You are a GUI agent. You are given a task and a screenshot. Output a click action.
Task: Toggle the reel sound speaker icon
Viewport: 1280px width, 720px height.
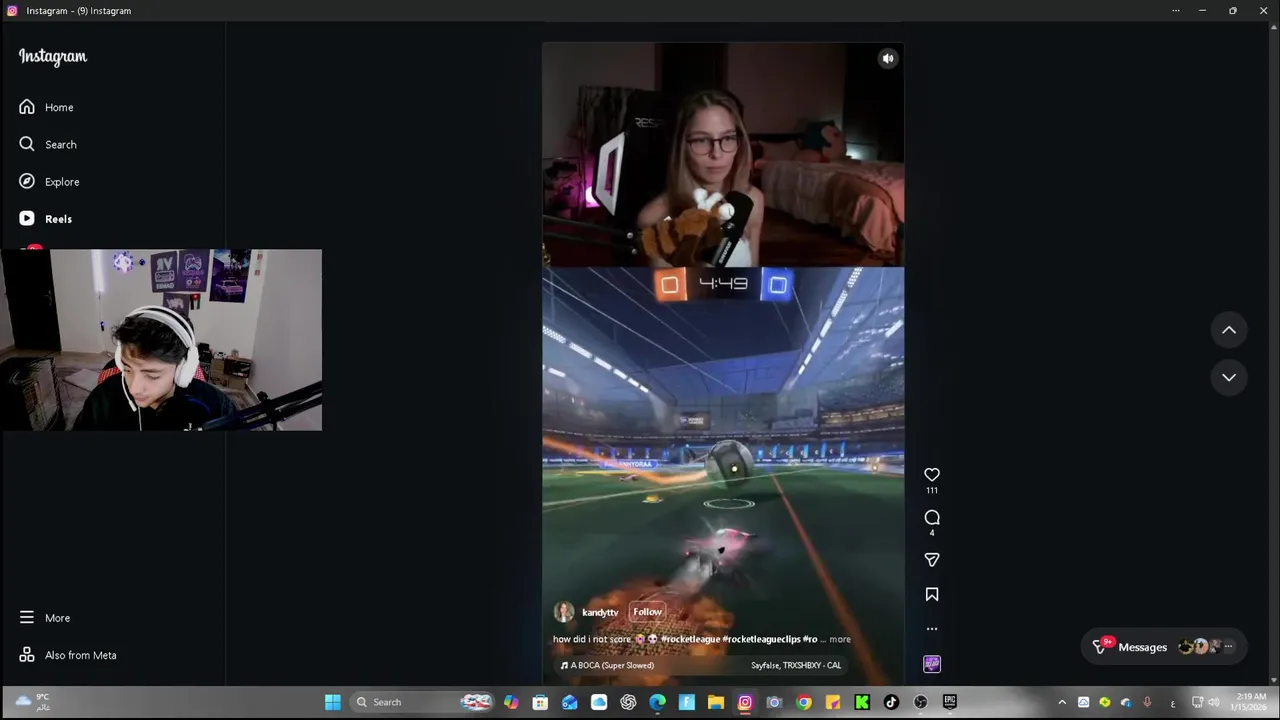[x=888, y=59]
